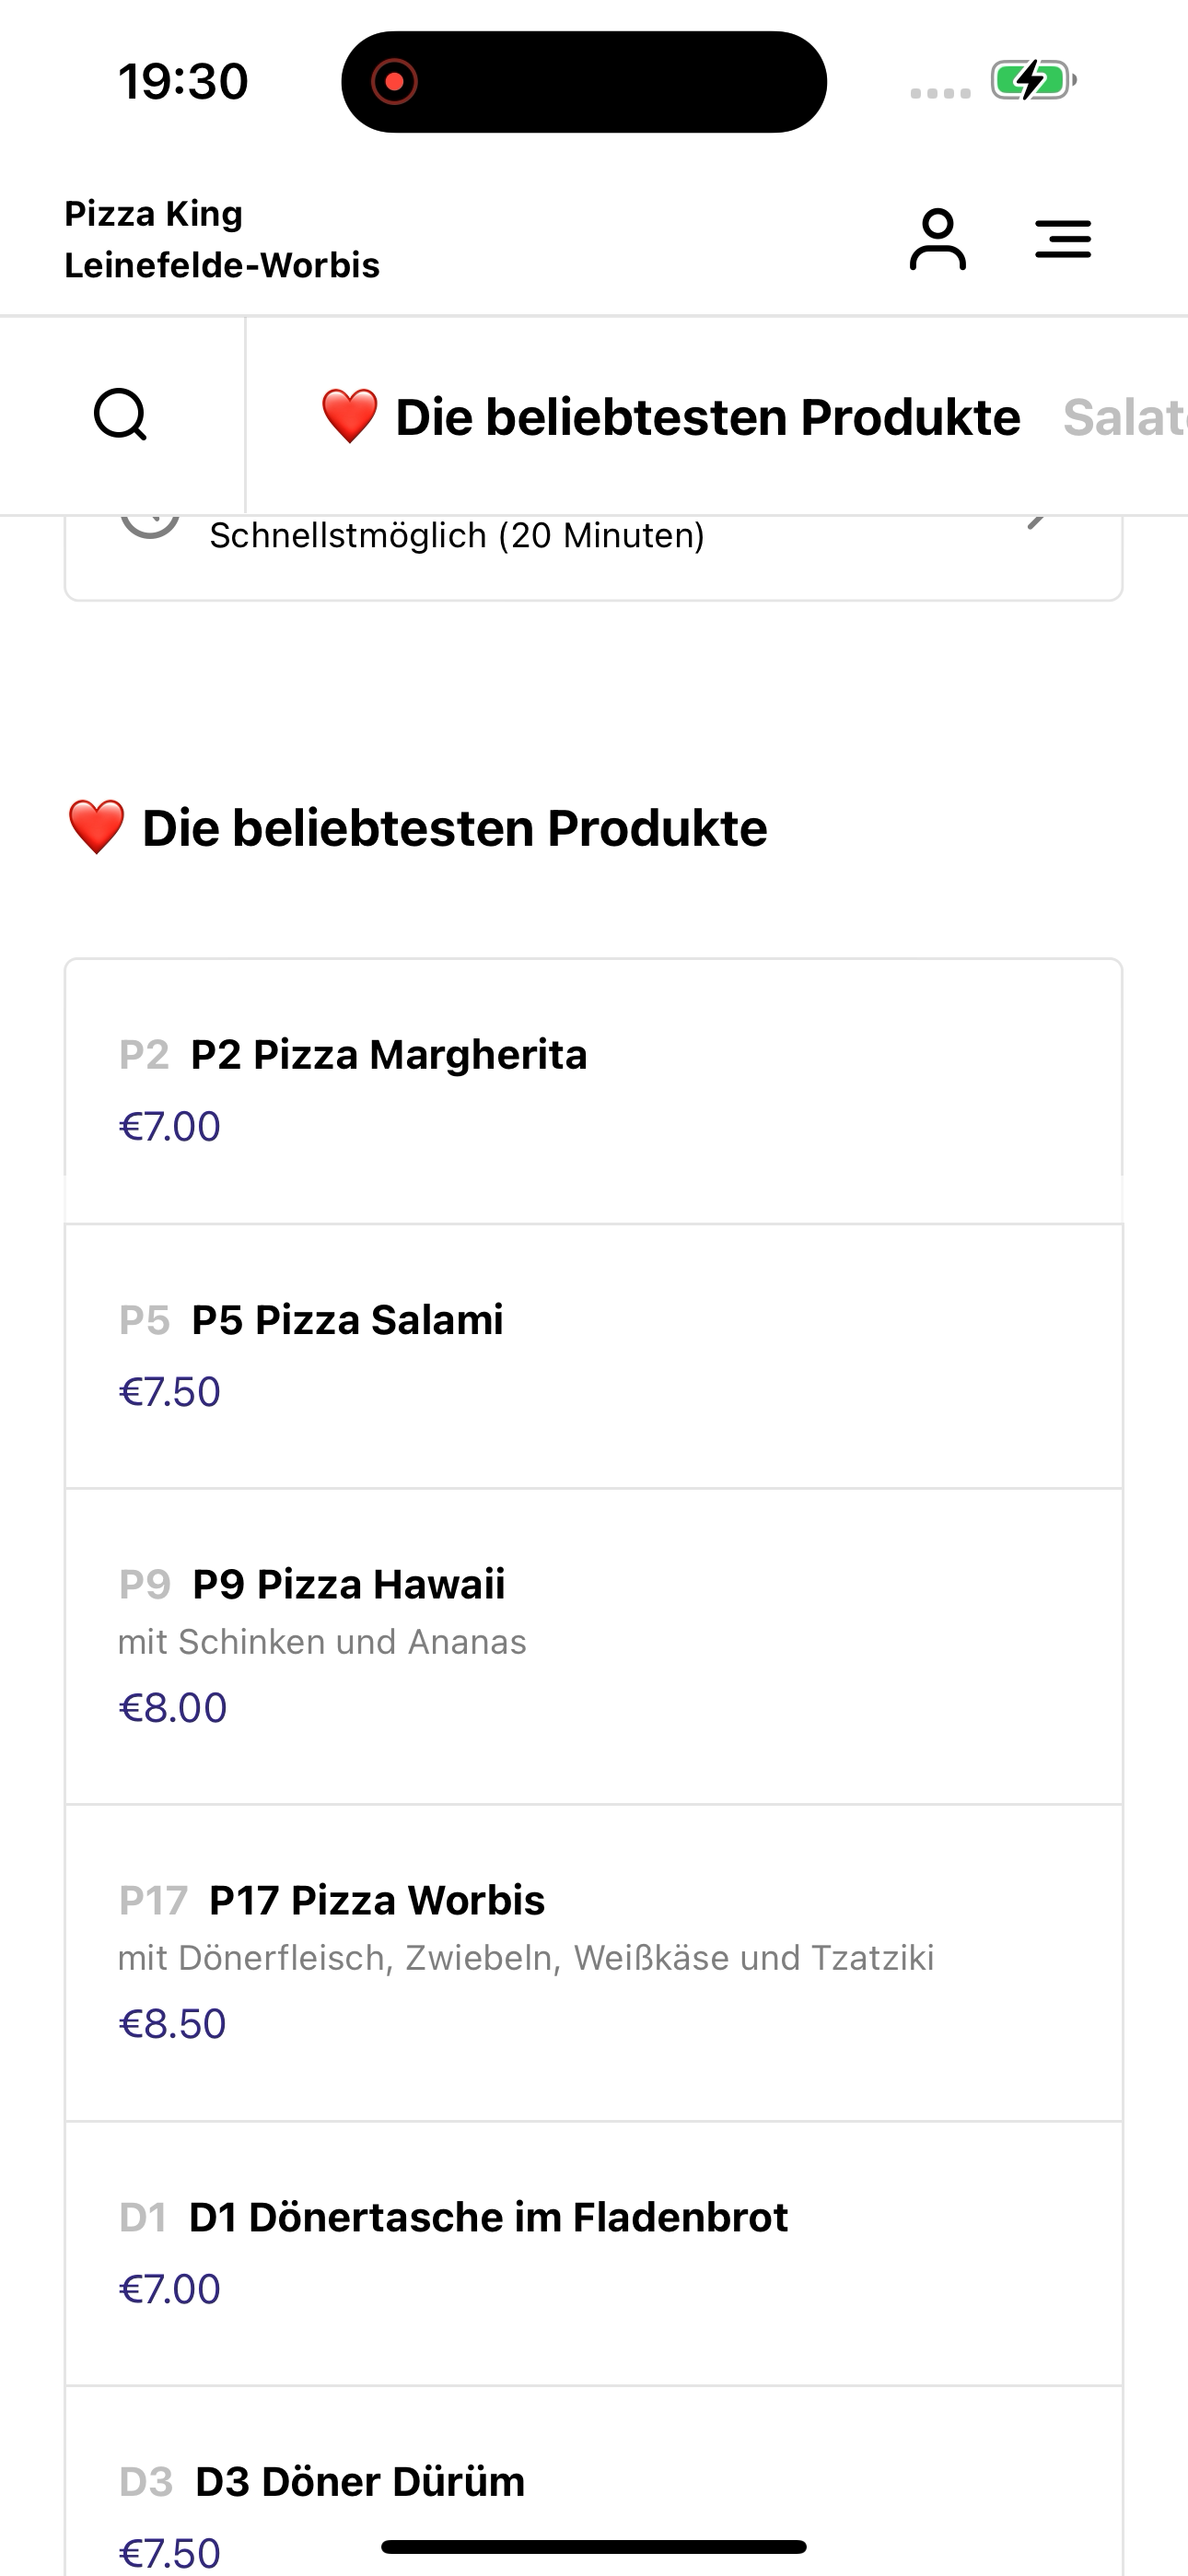Choose P9 Pizza Hawaii with Schinken
The height and width of the screenshot is (2576, 1188).
593,1645
